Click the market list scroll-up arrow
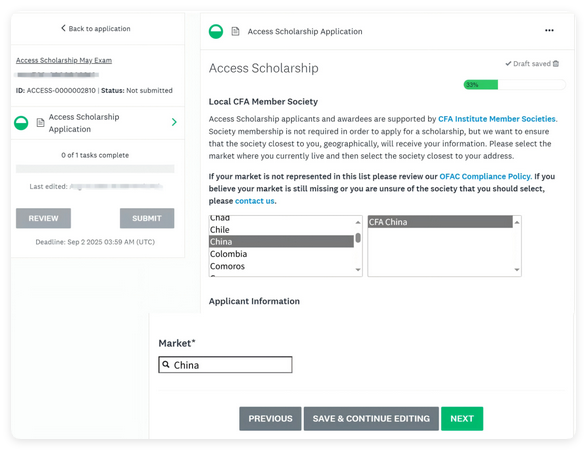The width and height of the screenshot is (587, 450). (x=358, y=222)
